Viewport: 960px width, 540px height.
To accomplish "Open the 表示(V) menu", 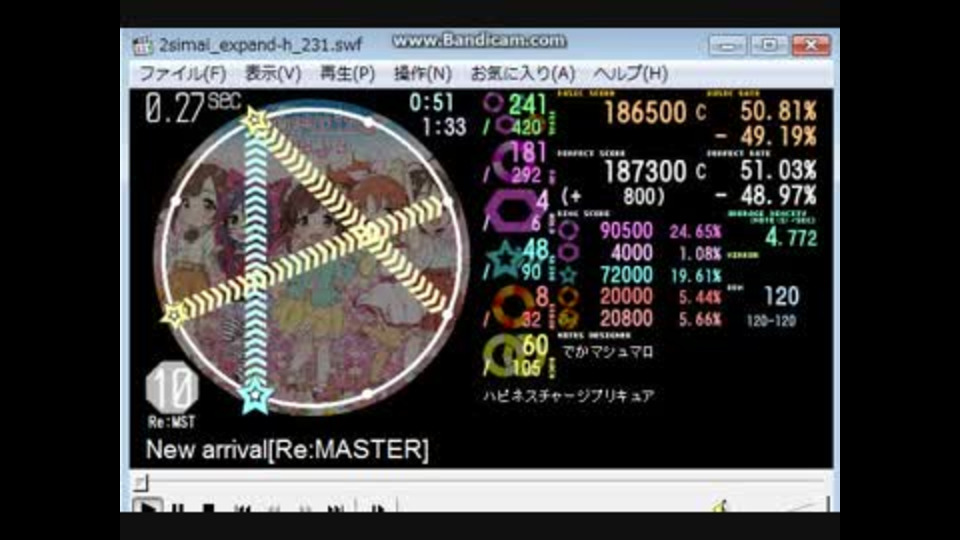I will tap(273, 74).
